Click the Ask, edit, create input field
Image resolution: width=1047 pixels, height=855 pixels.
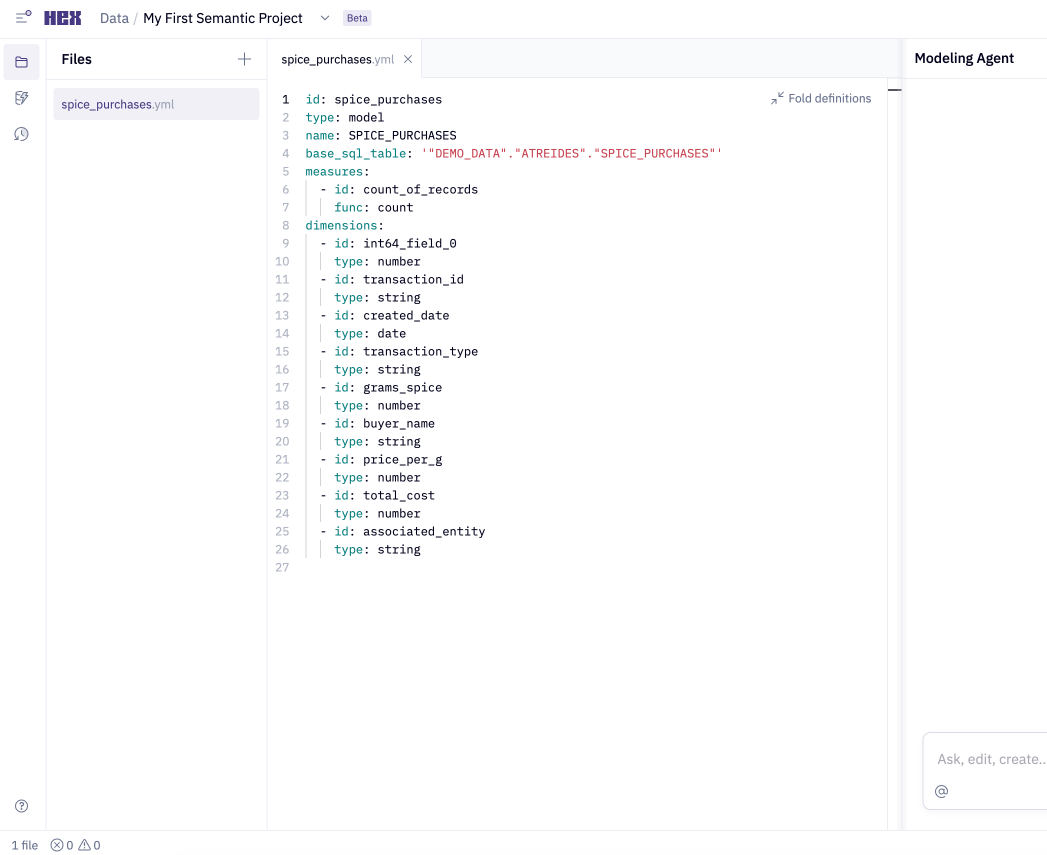point(990,759)
